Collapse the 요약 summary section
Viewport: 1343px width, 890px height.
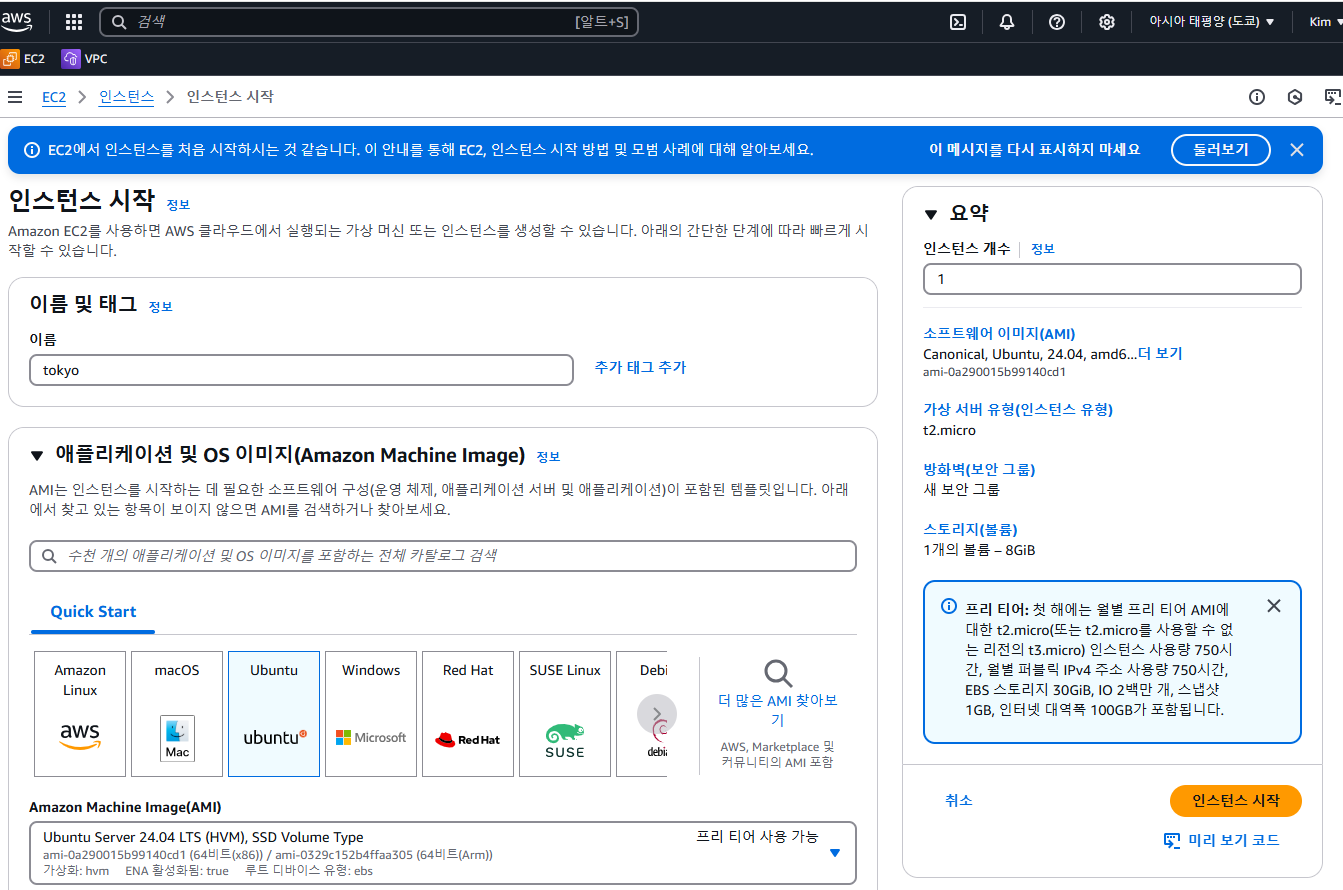tap(931, 214)
